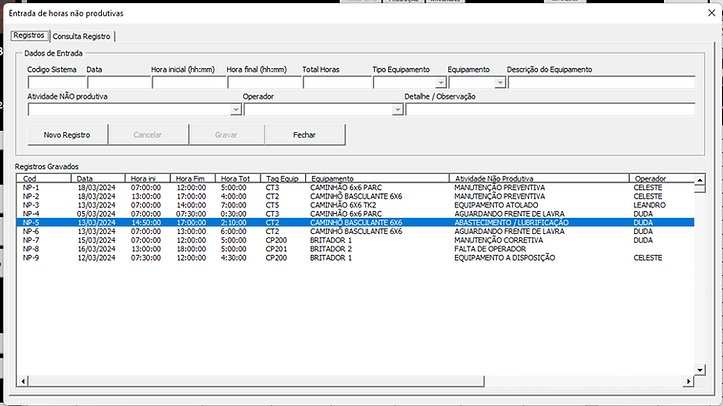Click the 0:30:00 total hours cell

233,214
